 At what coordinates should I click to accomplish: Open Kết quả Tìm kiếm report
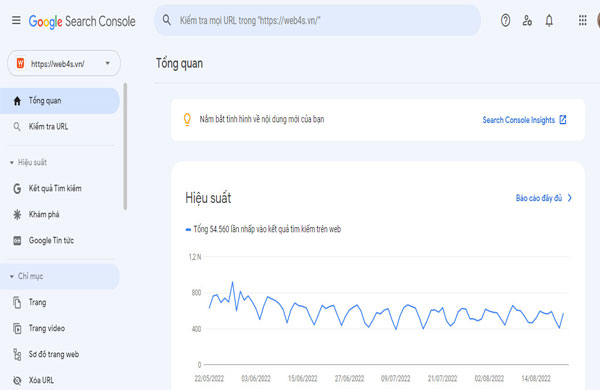60,188
